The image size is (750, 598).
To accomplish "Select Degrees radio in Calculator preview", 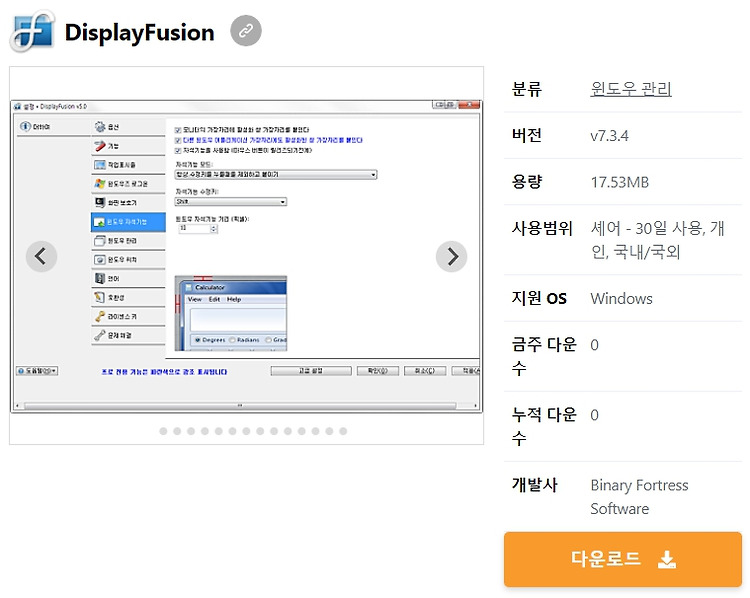I will [x=198, y=340].
